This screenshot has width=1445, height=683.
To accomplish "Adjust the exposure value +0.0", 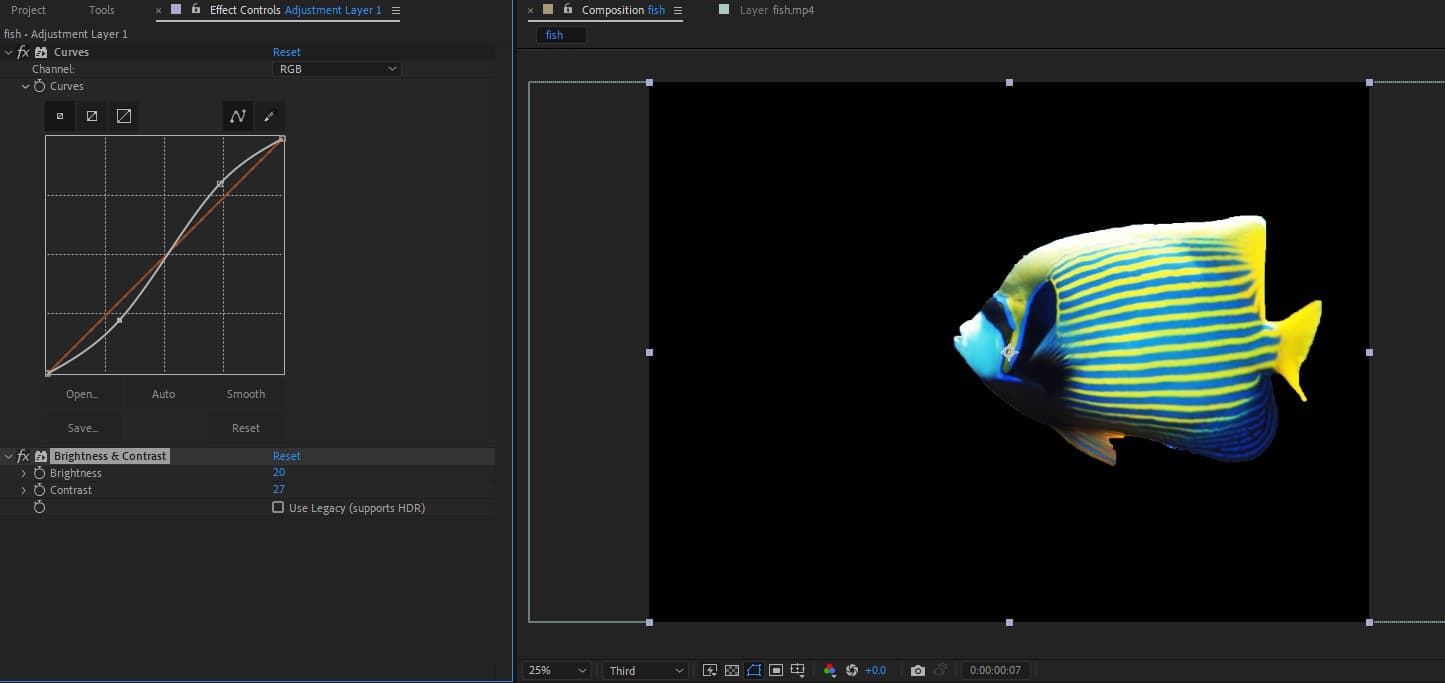I will 876,670.
